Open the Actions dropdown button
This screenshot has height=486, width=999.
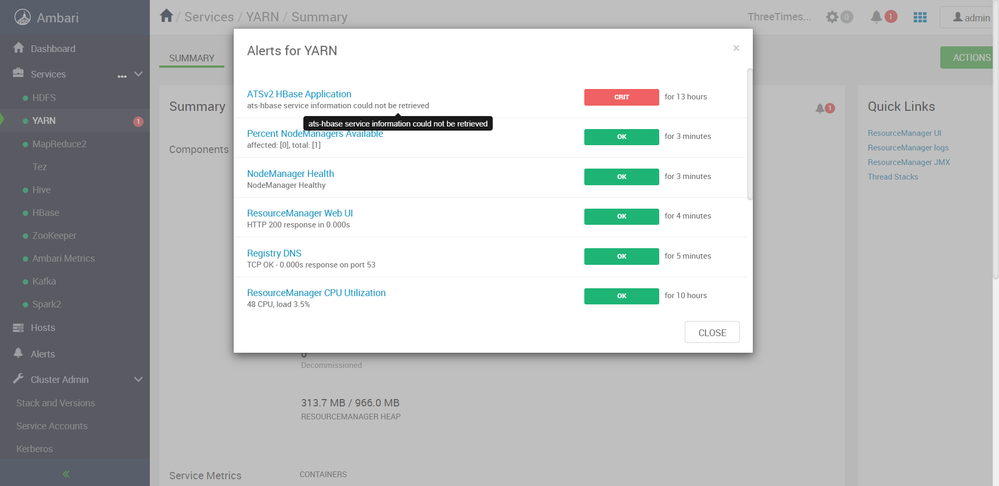(969, 57)
